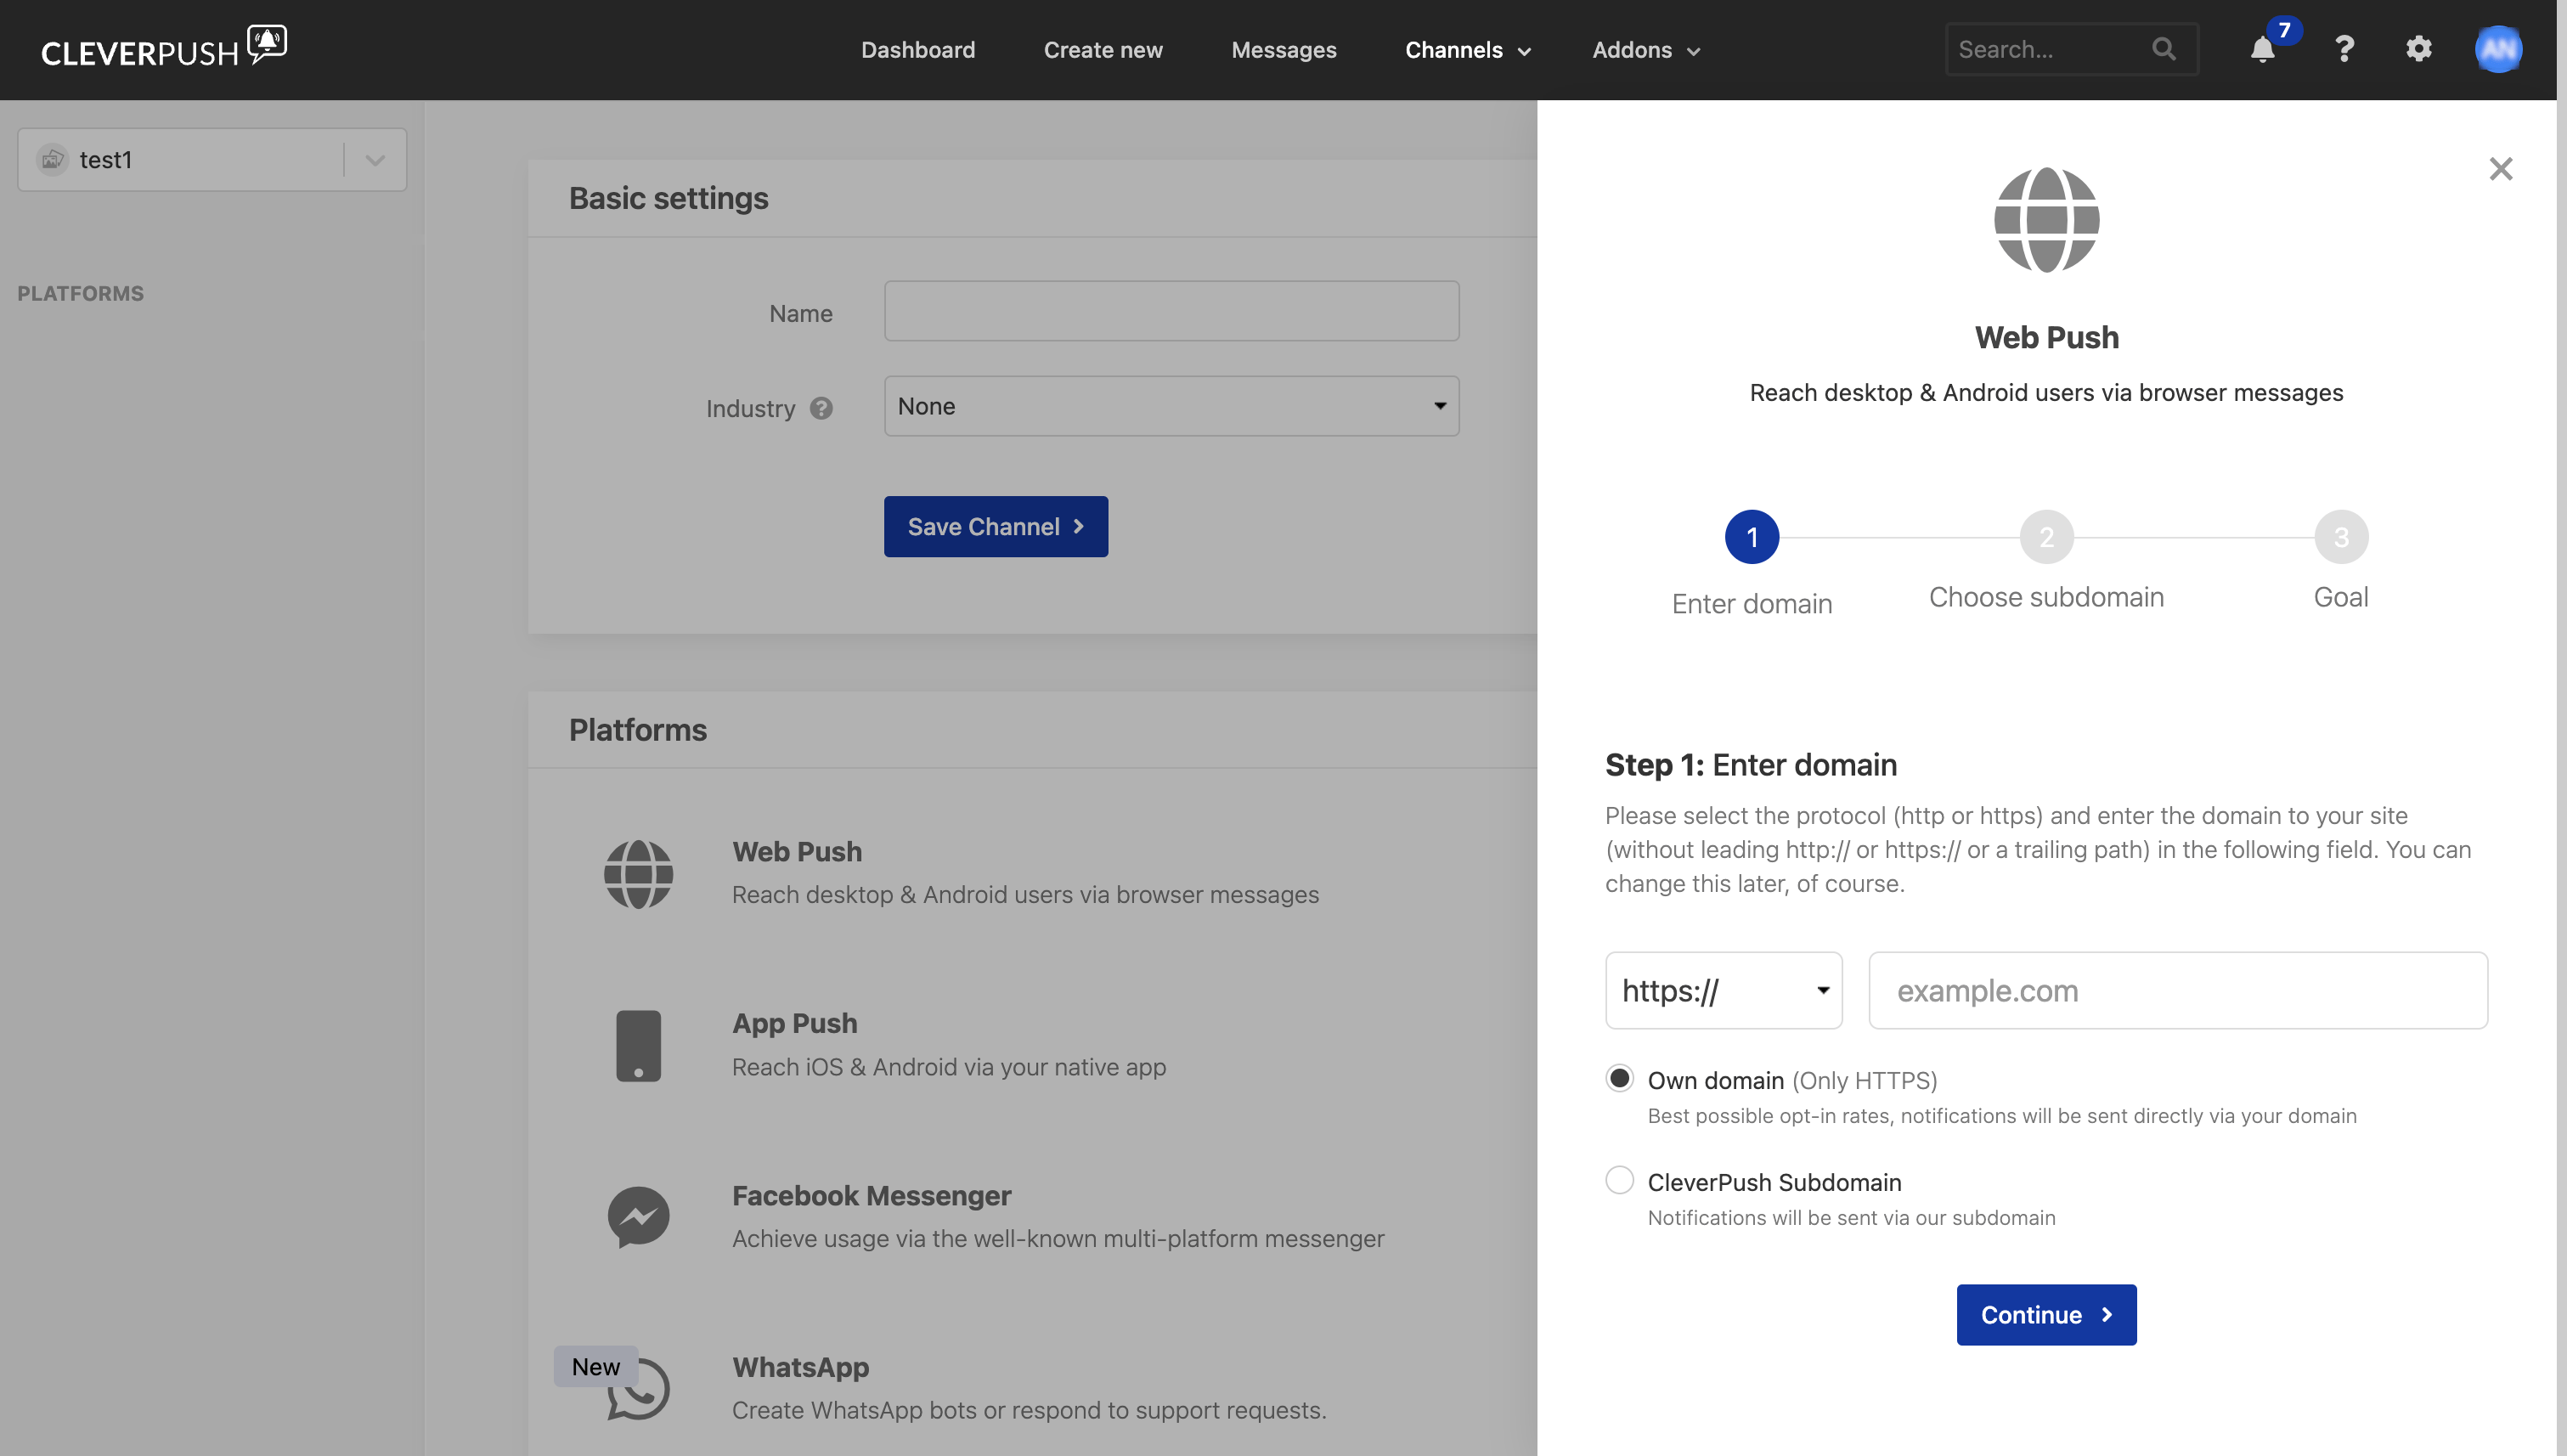Open the Industry dropdown
This screenshot has width=2567, height=1456.
pyautogui.click(x=1171, y=406)
